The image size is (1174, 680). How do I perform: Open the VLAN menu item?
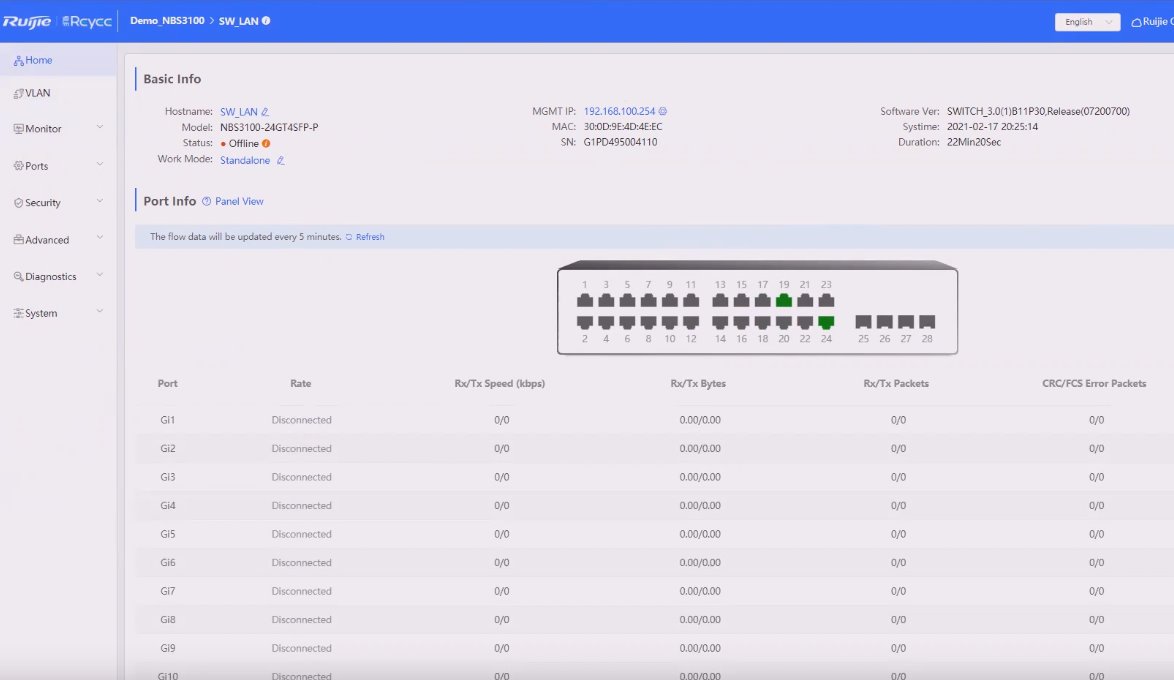pyautogui.click(x=38, y=93)
